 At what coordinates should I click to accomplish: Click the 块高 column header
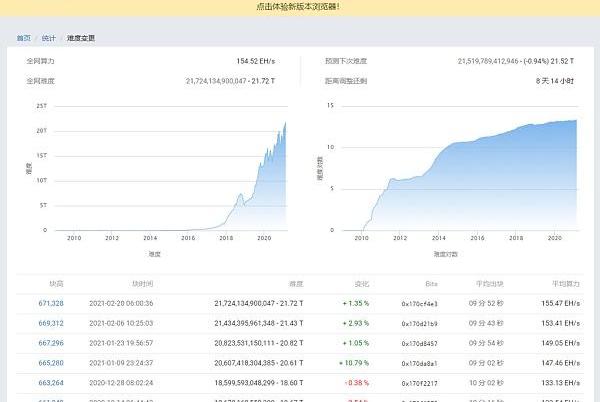click(56, 283)
